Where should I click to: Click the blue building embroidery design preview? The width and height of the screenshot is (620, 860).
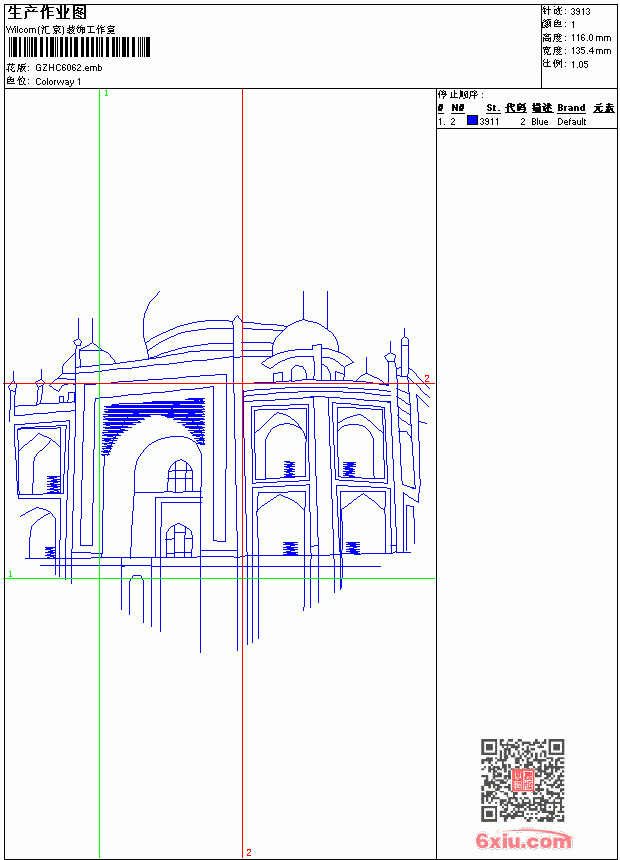click(x=220, y=472)
